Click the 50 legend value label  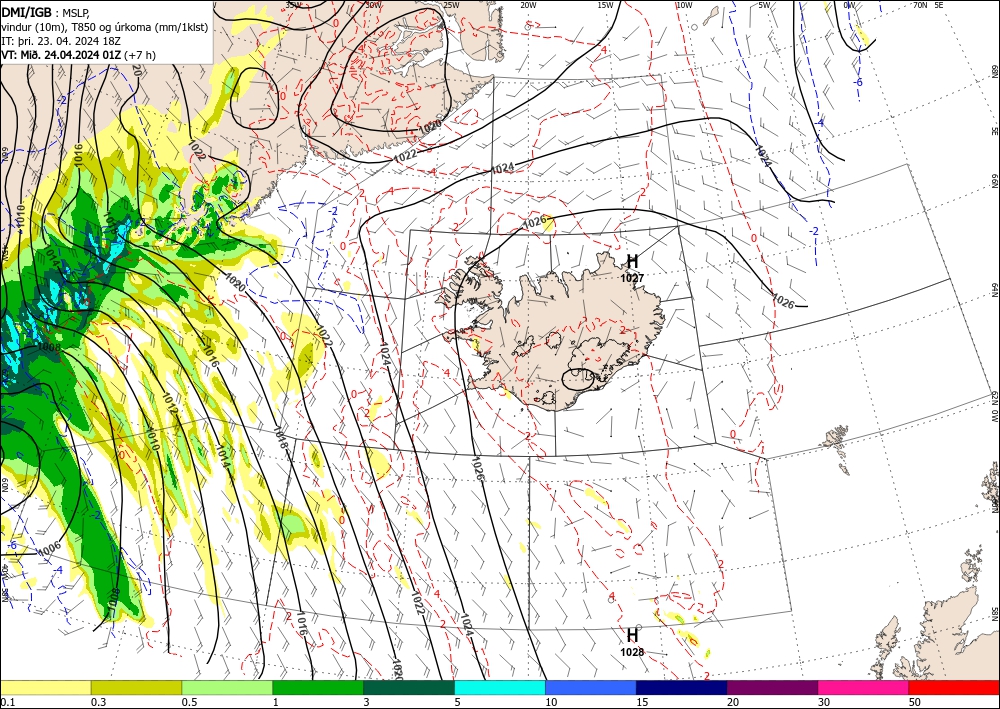pyautogui.click(x=915, y=702)
